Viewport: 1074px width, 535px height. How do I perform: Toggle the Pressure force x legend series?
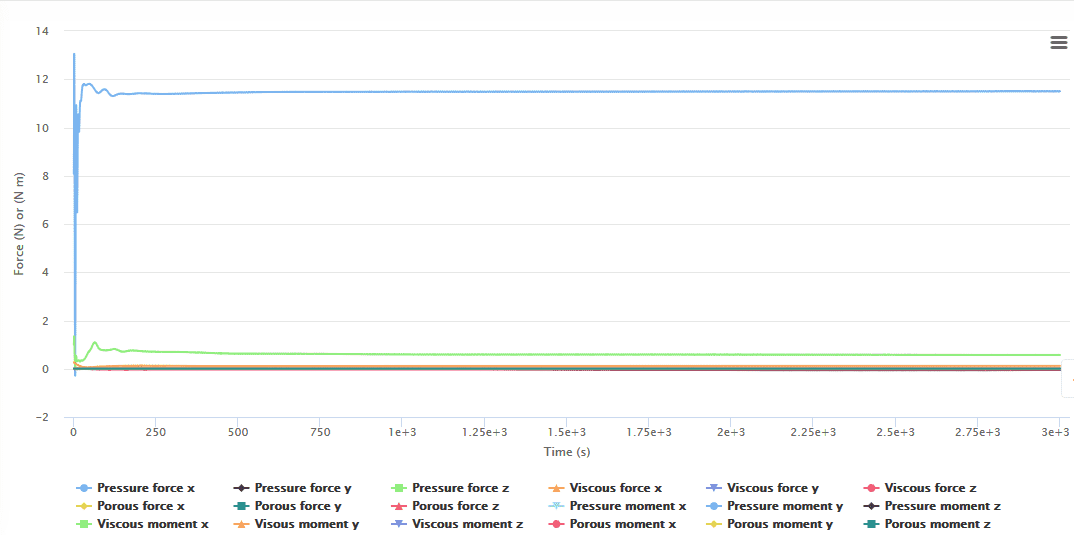tap(135, 488)
